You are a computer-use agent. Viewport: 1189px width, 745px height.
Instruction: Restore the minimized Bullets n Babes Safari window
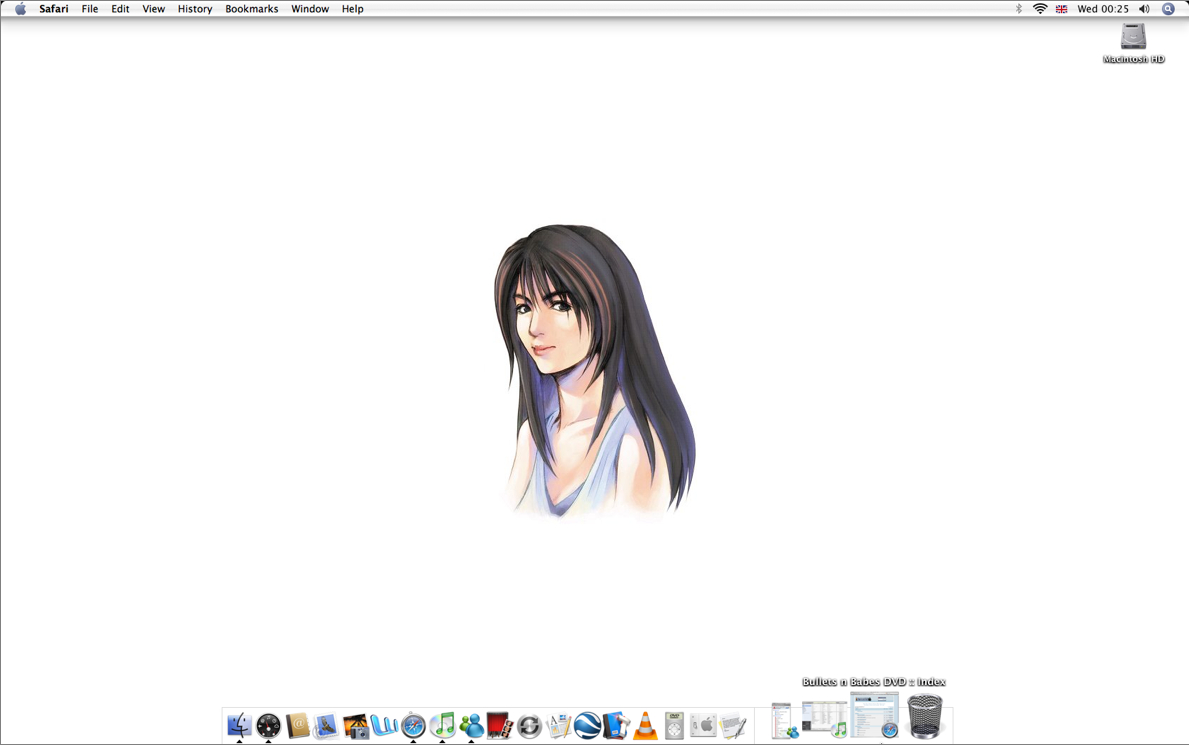coord(874,715)
